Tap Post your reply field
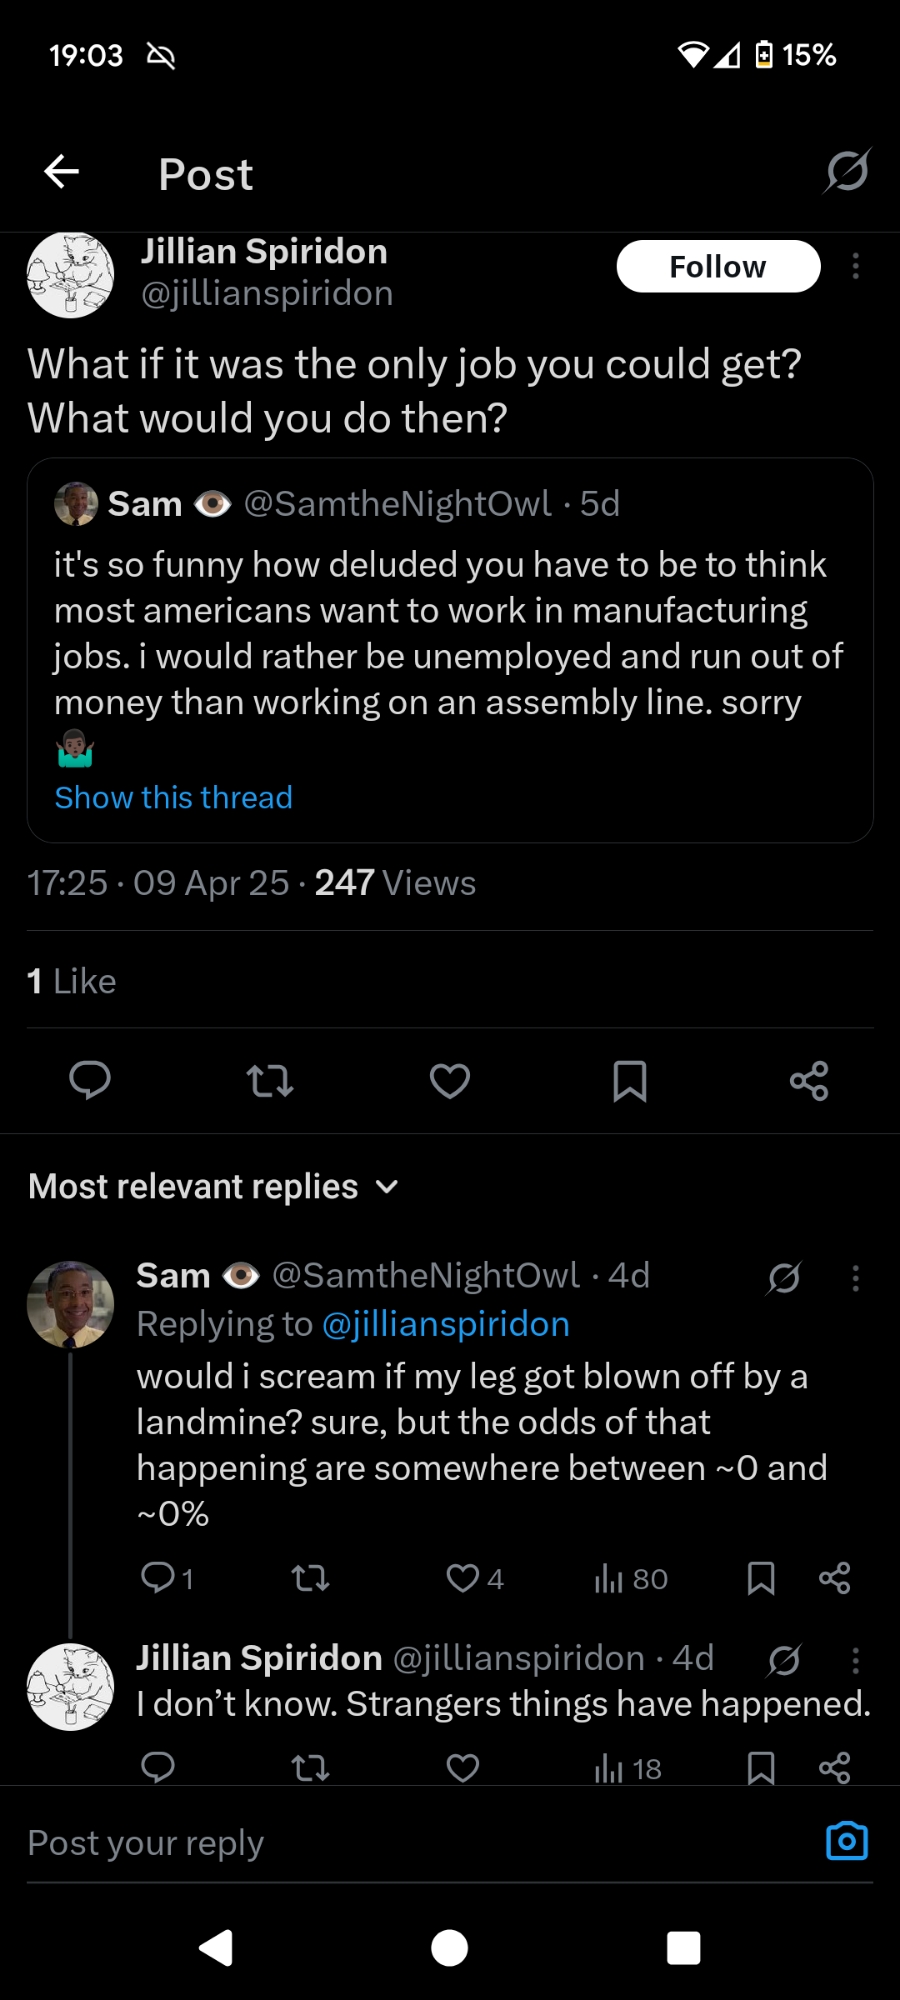The height and width of the screenshot is (2000, 900). pos(400,1842)
